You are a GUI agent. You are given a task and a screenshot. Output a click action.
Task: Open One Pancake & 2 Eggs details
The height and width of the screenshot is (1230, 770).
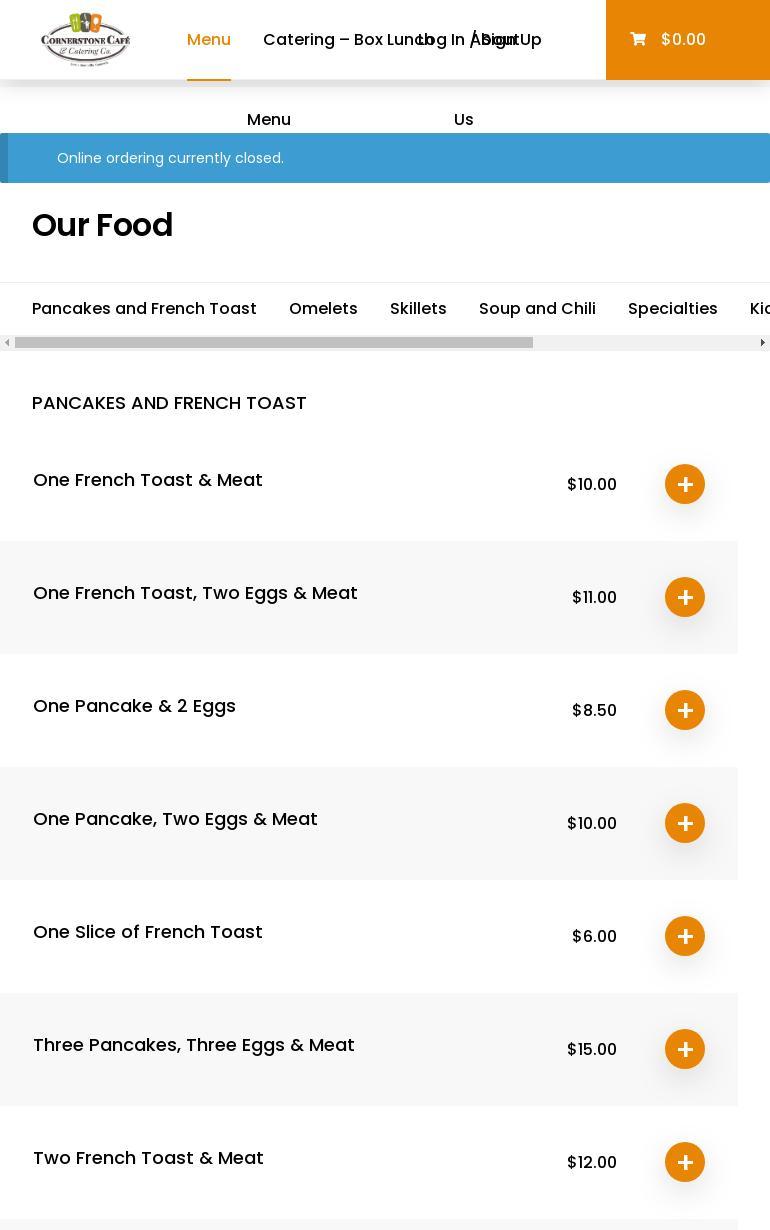(x=134, y=706)
